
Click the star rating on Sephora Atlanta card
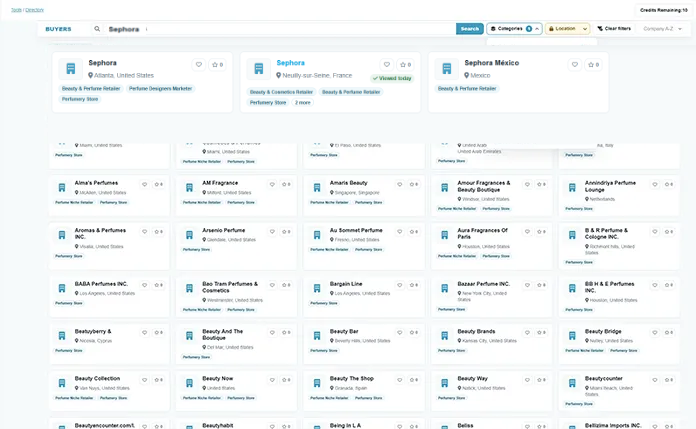click(218, 64)
